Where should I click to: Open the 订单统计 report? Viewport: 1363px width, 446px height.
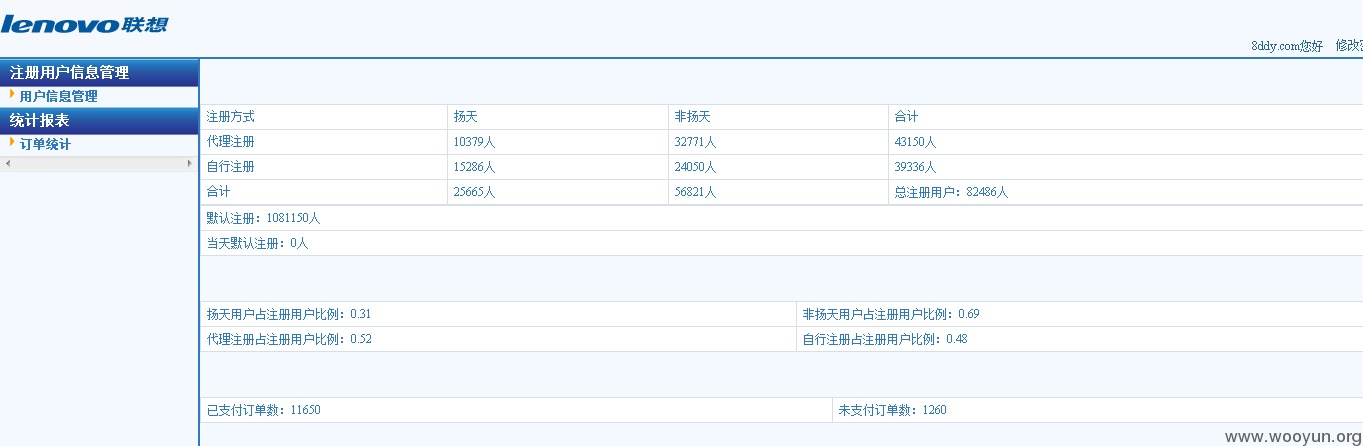click(x=46, y=144)
